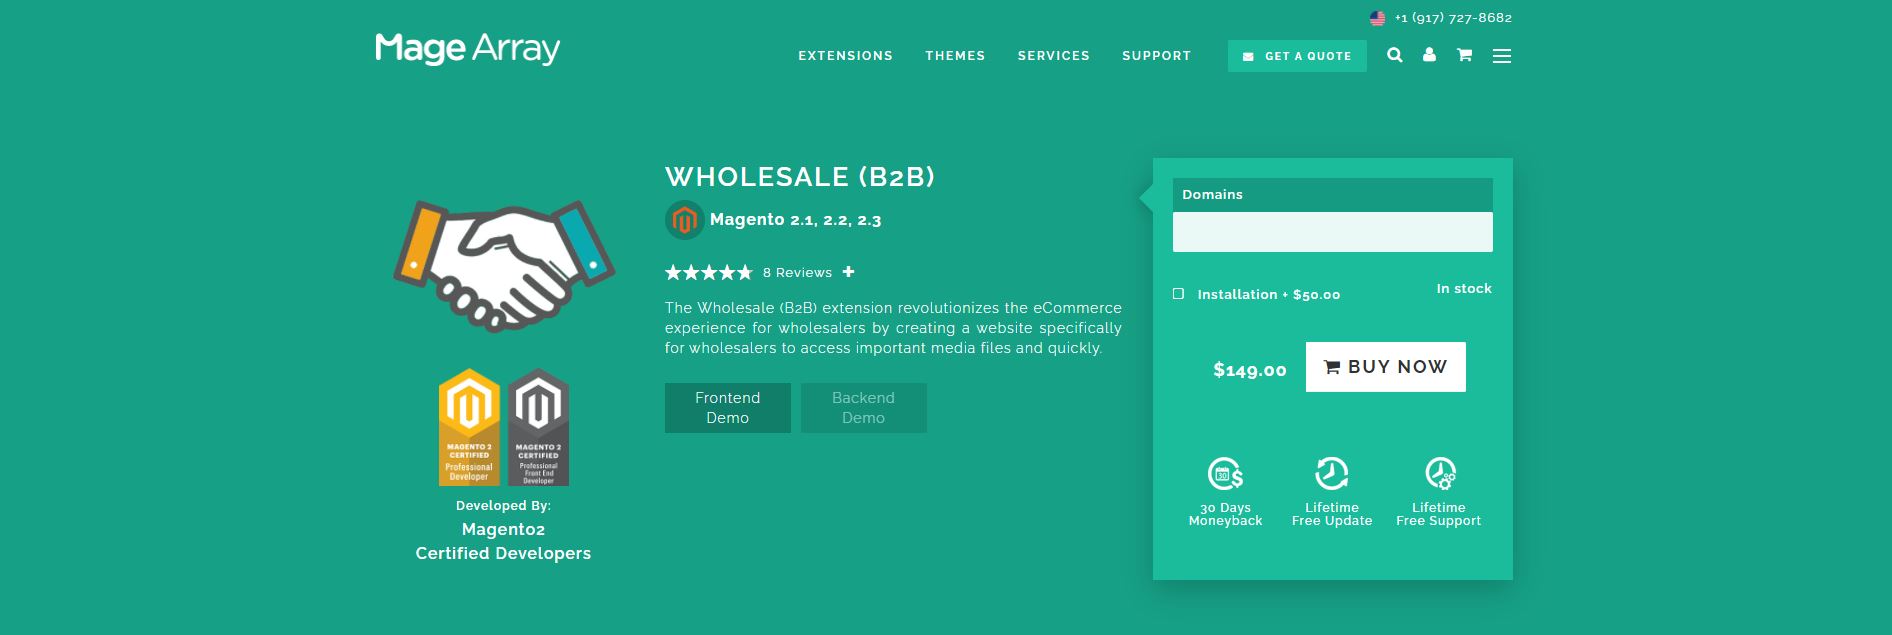The height and width of the screenshot is (635, 1892).
Task: Click the In stock status text
Action: click(x=1464, y=289)
